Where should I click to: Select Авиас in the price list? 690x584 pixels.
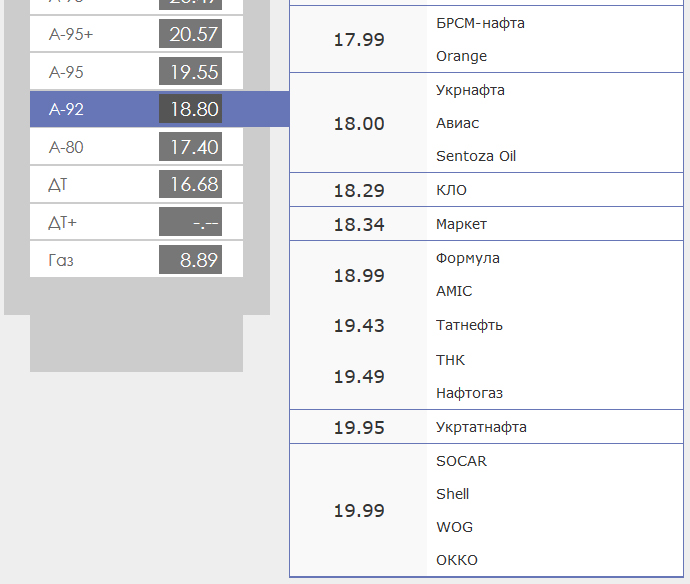coord(457,123)
